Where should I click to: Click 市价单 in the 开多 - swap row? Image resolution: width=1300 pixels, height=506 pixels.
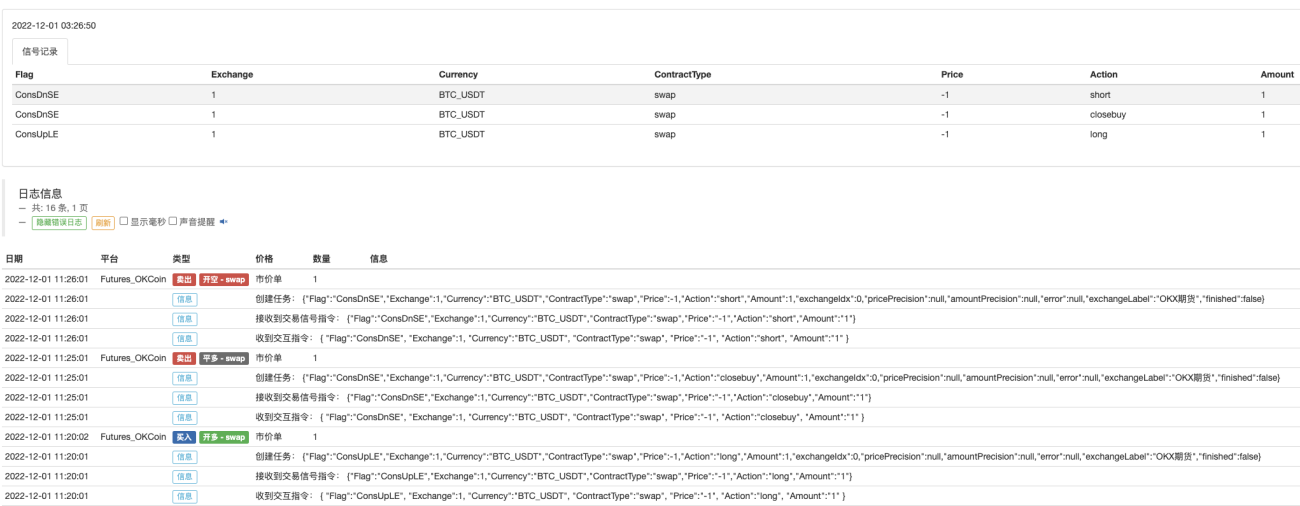269,437
